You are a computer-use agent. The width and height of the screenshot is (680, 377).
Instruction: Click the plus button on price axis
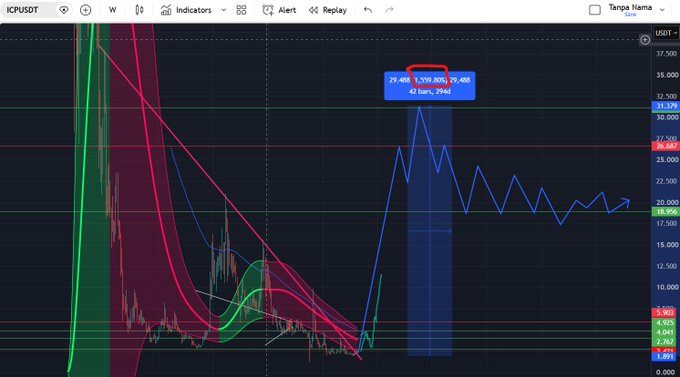[645, 40]
